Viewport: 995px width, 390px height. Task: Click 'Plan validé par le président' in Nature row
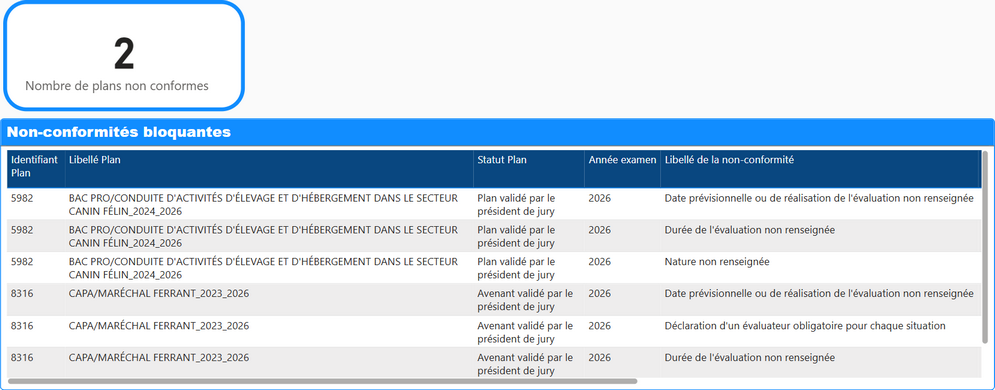[x=516, y=268]
